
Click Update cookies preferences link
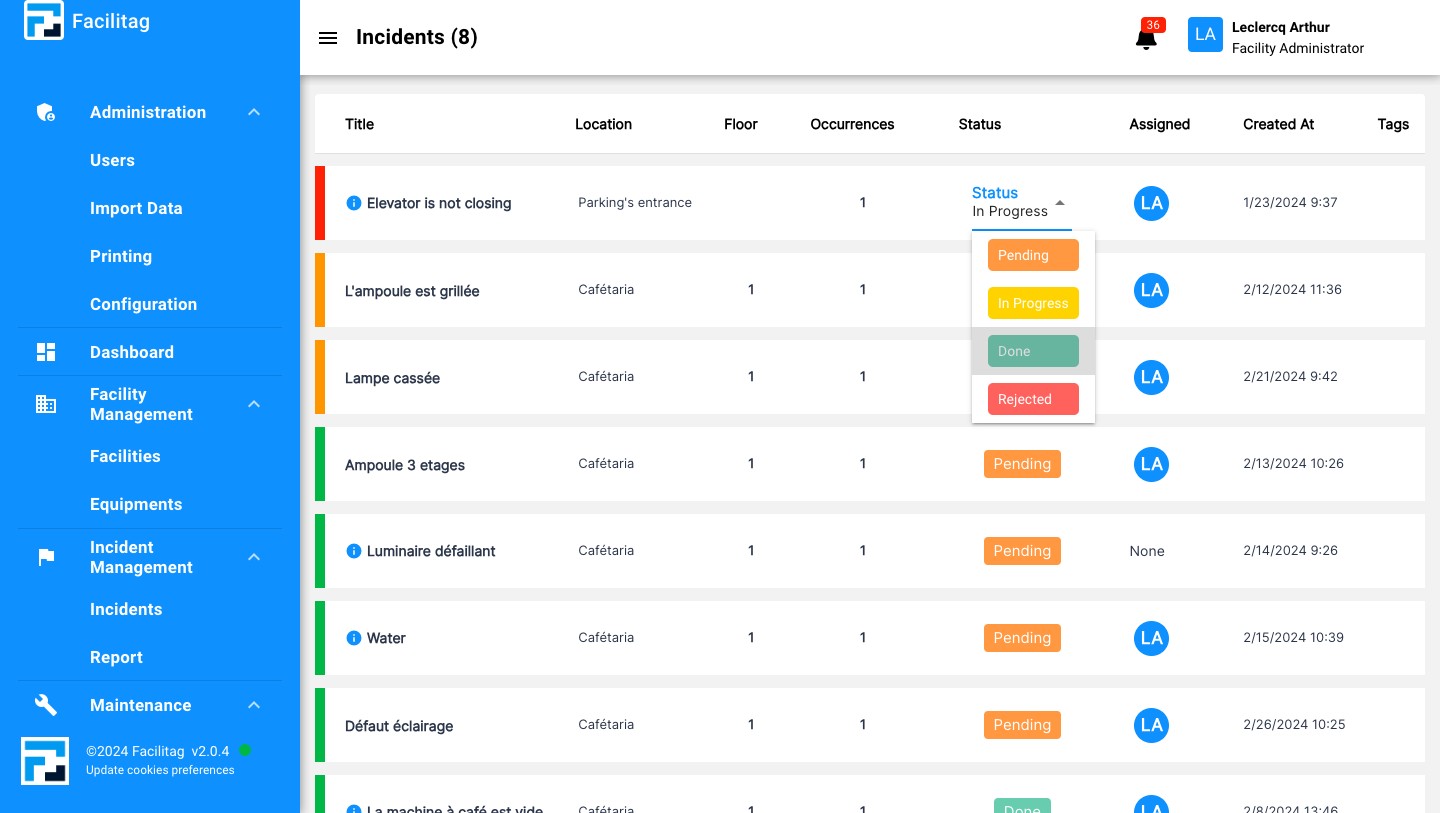pyautogui.click(x=160, y=770)
